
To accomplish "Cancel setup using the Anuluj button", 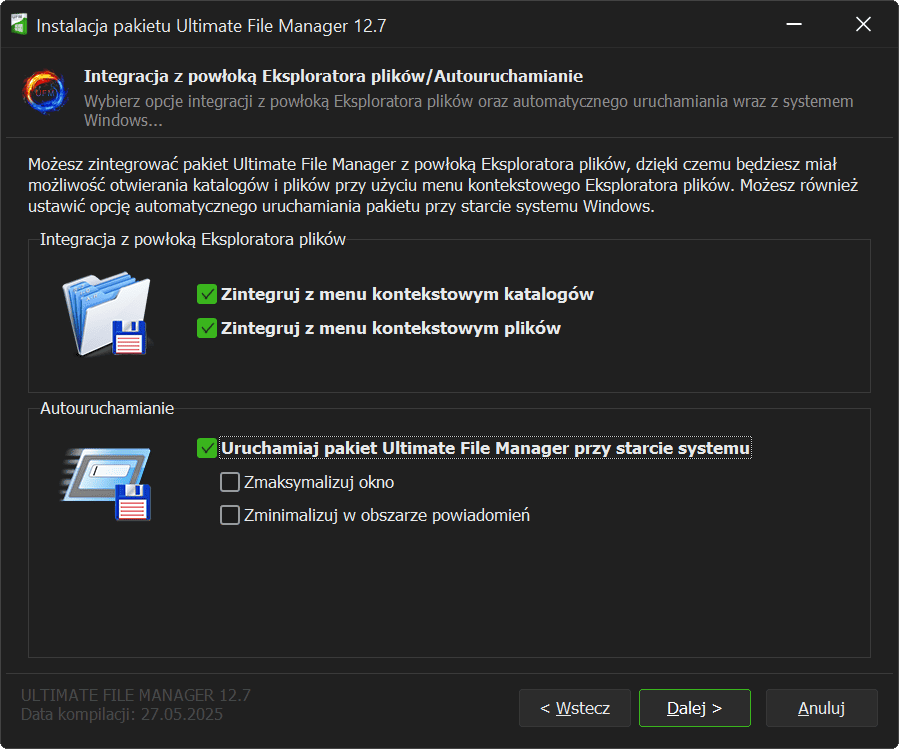I will pos(821,708).
